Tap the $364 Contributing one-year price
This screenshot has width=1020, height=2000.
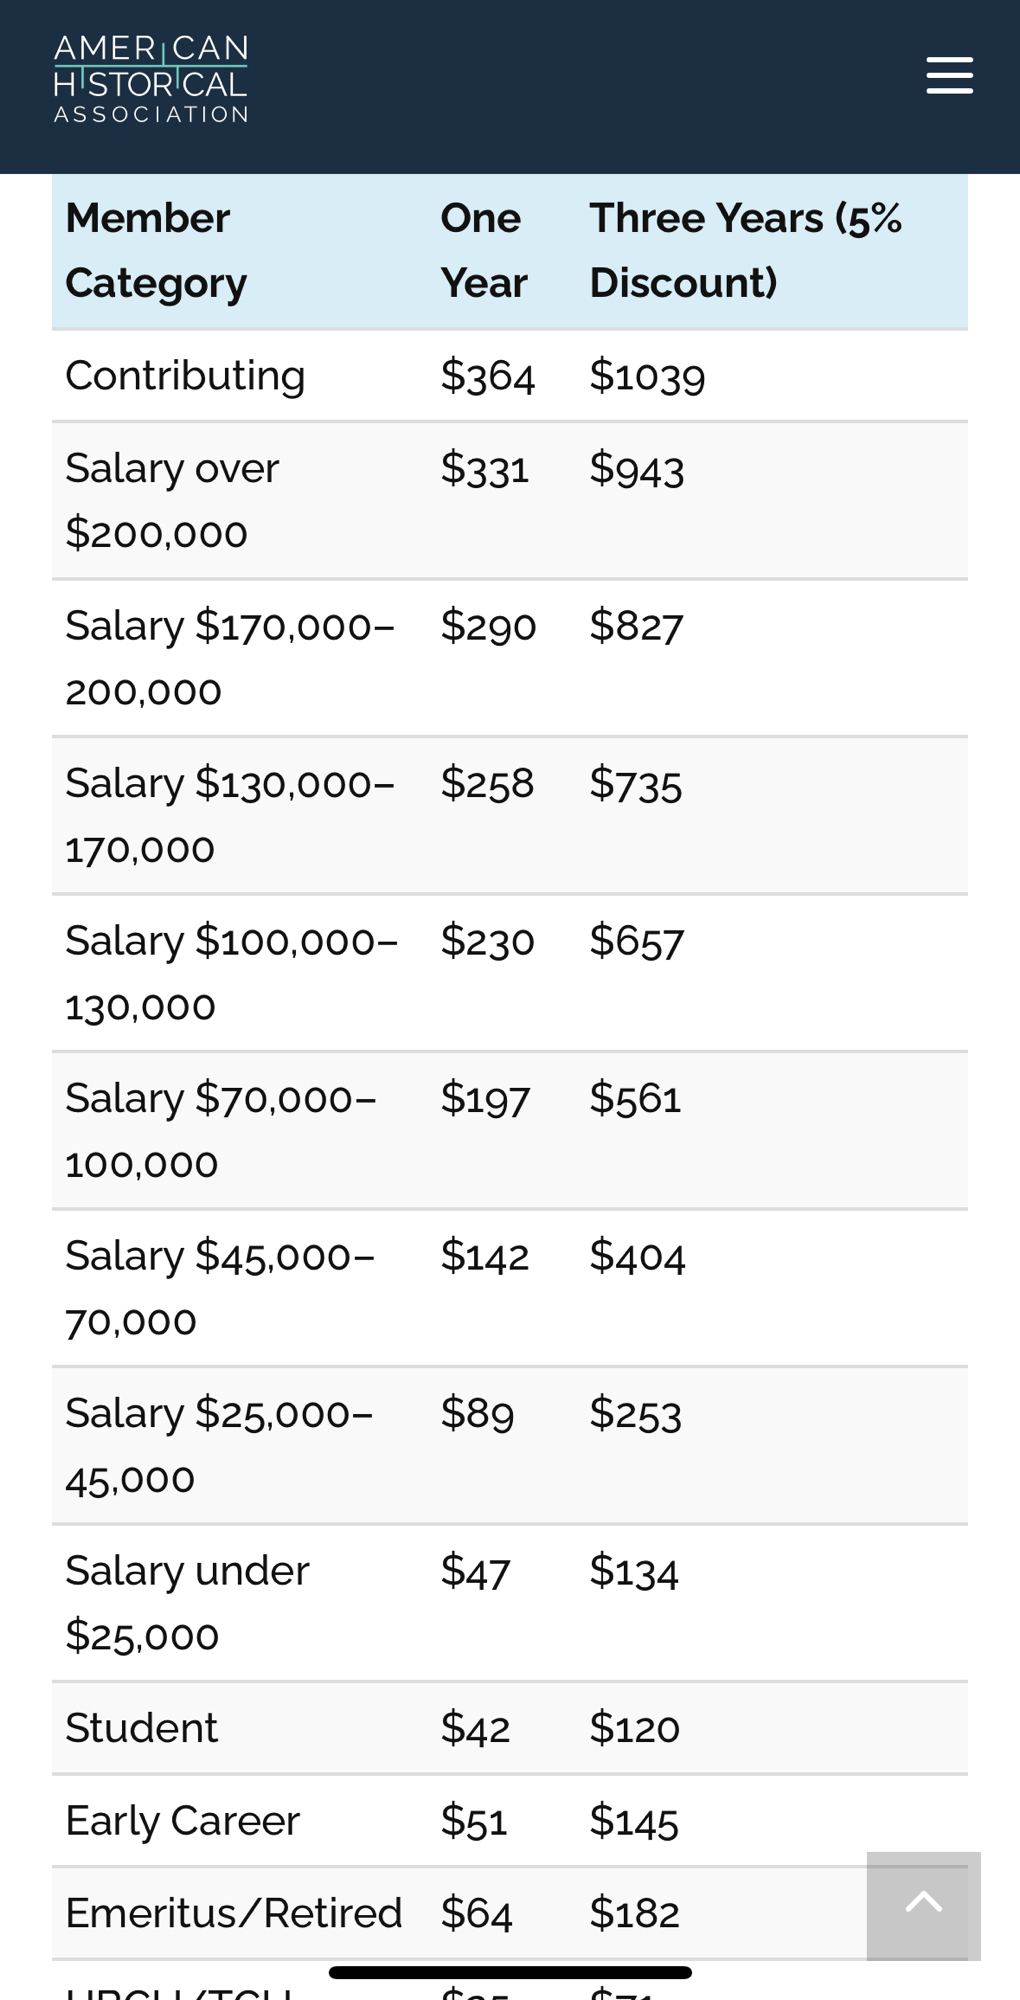coord(487,376)
